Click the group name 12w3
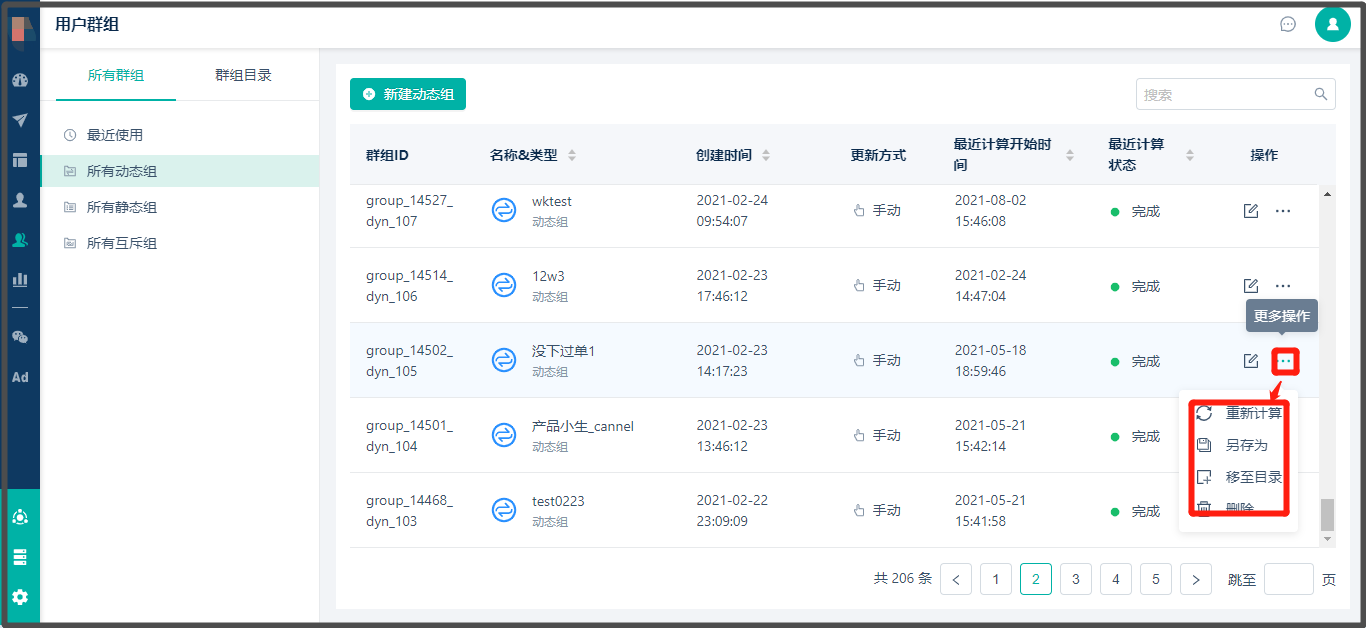 coord(549,276)
